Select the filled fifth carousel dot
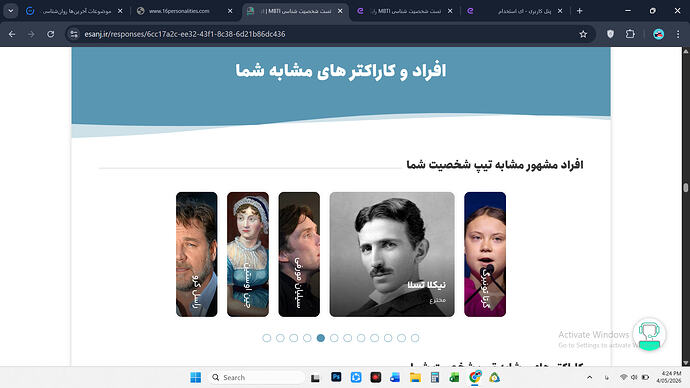This screenshot has width=690, height=388. [x=321, y=338]
